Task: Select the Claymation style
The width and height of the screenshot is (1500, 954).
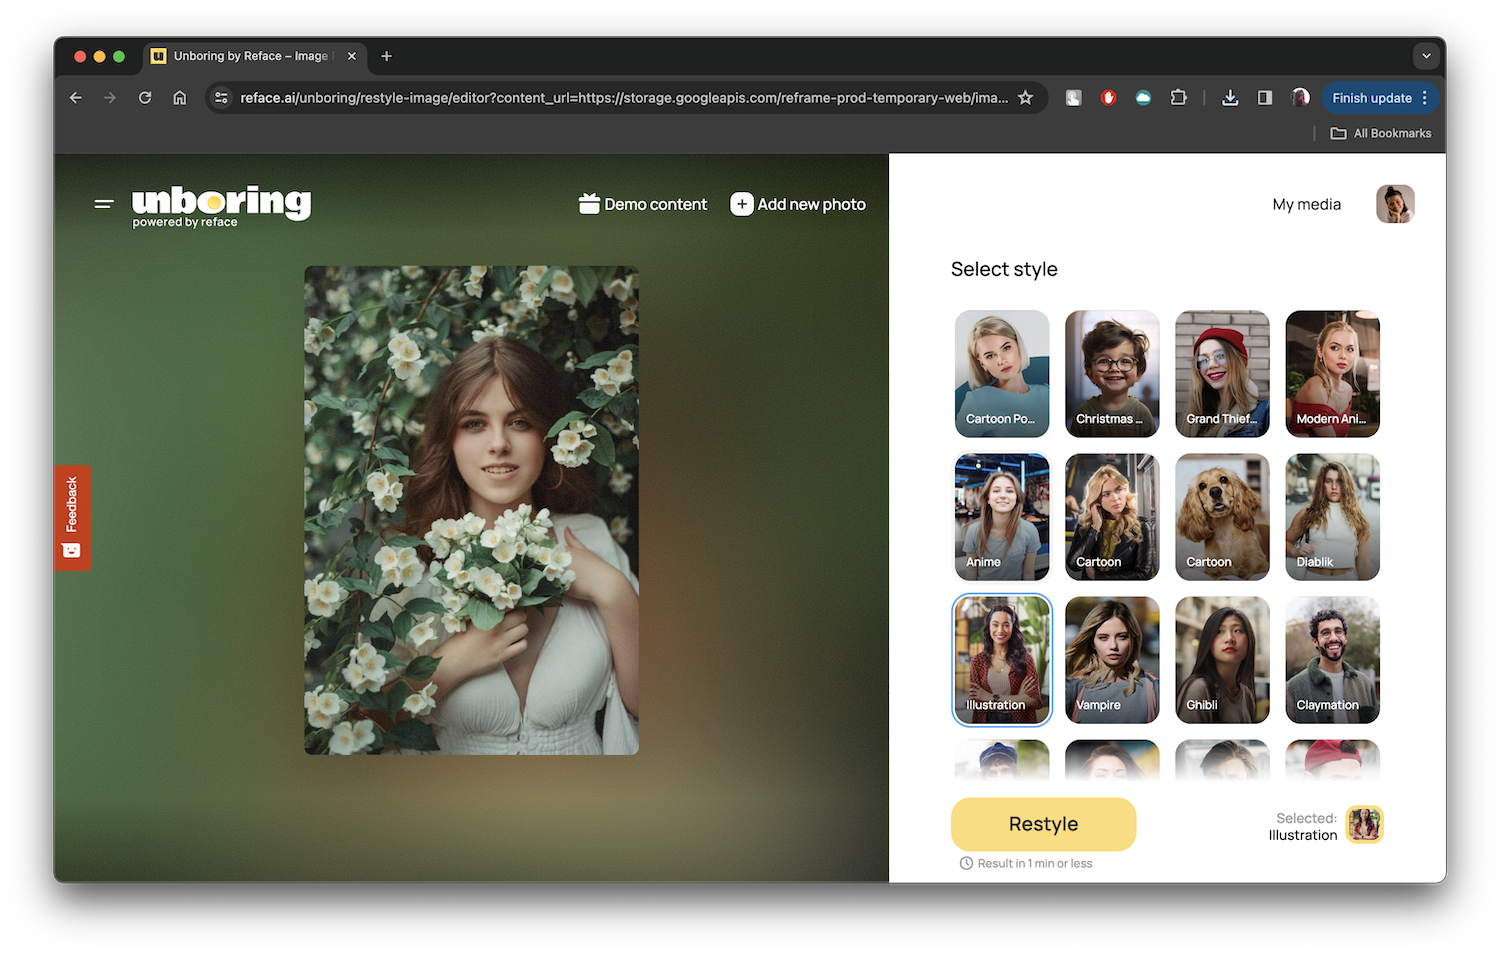Action: (1332, 660)
